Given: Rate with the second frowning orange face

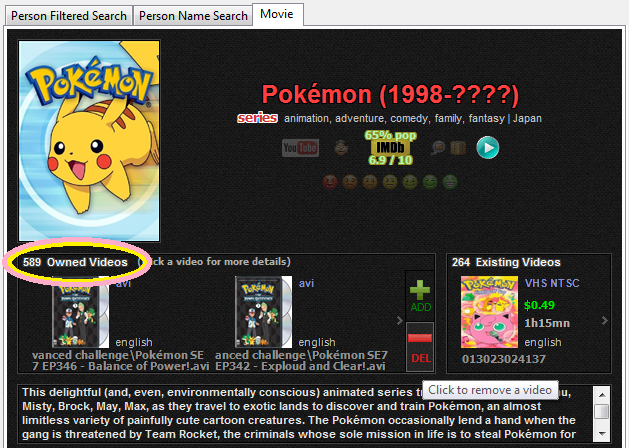Looking at the screenshot, I should 350,182.
